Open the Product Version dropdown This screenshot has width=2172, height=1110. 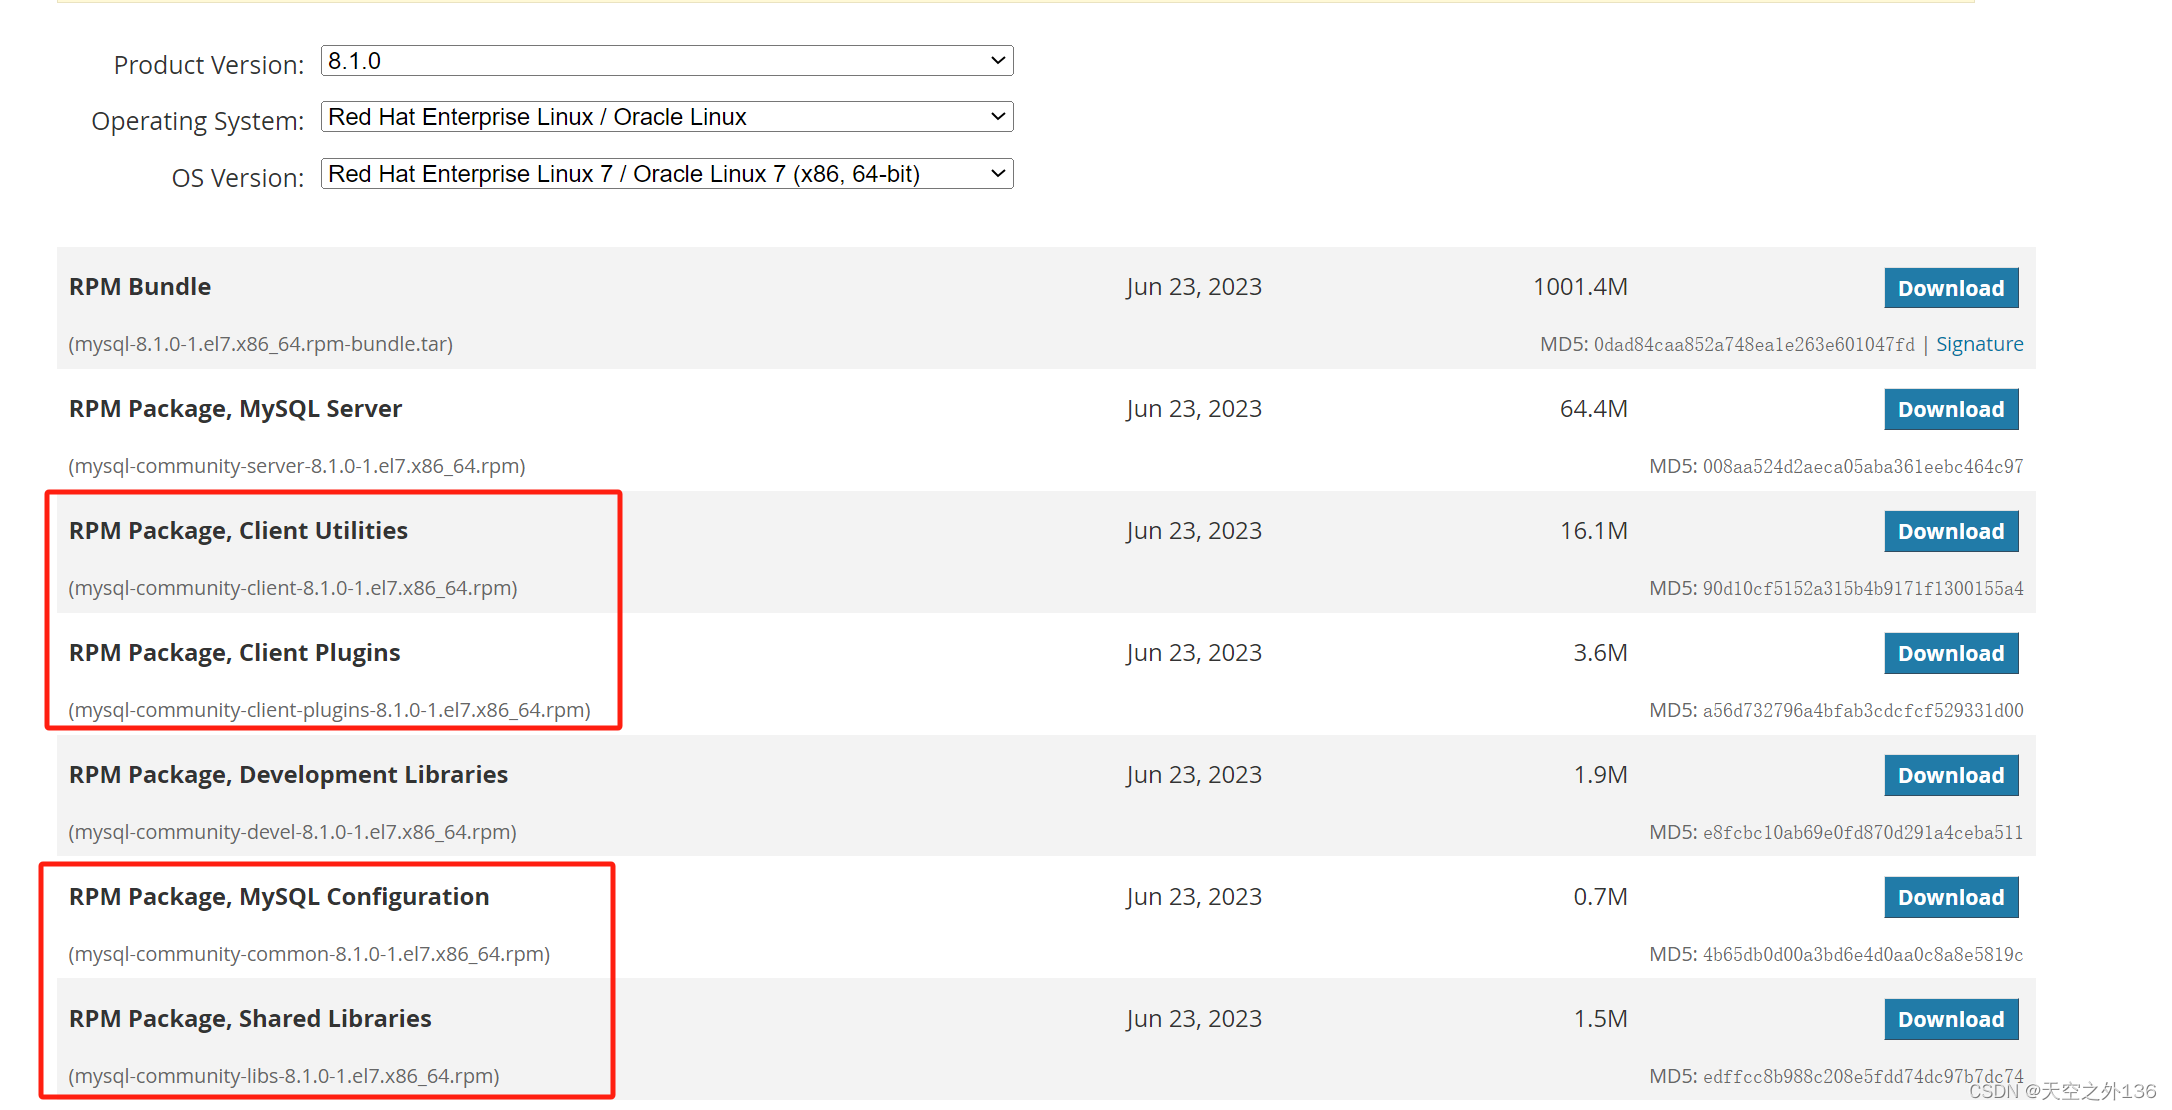[666, 61]
